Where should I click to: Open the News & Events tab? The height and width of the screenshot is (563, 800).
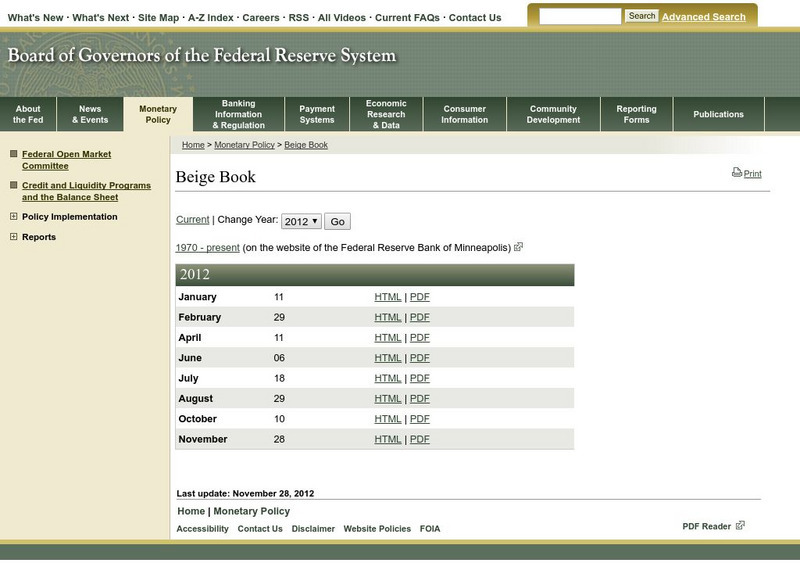90,114
